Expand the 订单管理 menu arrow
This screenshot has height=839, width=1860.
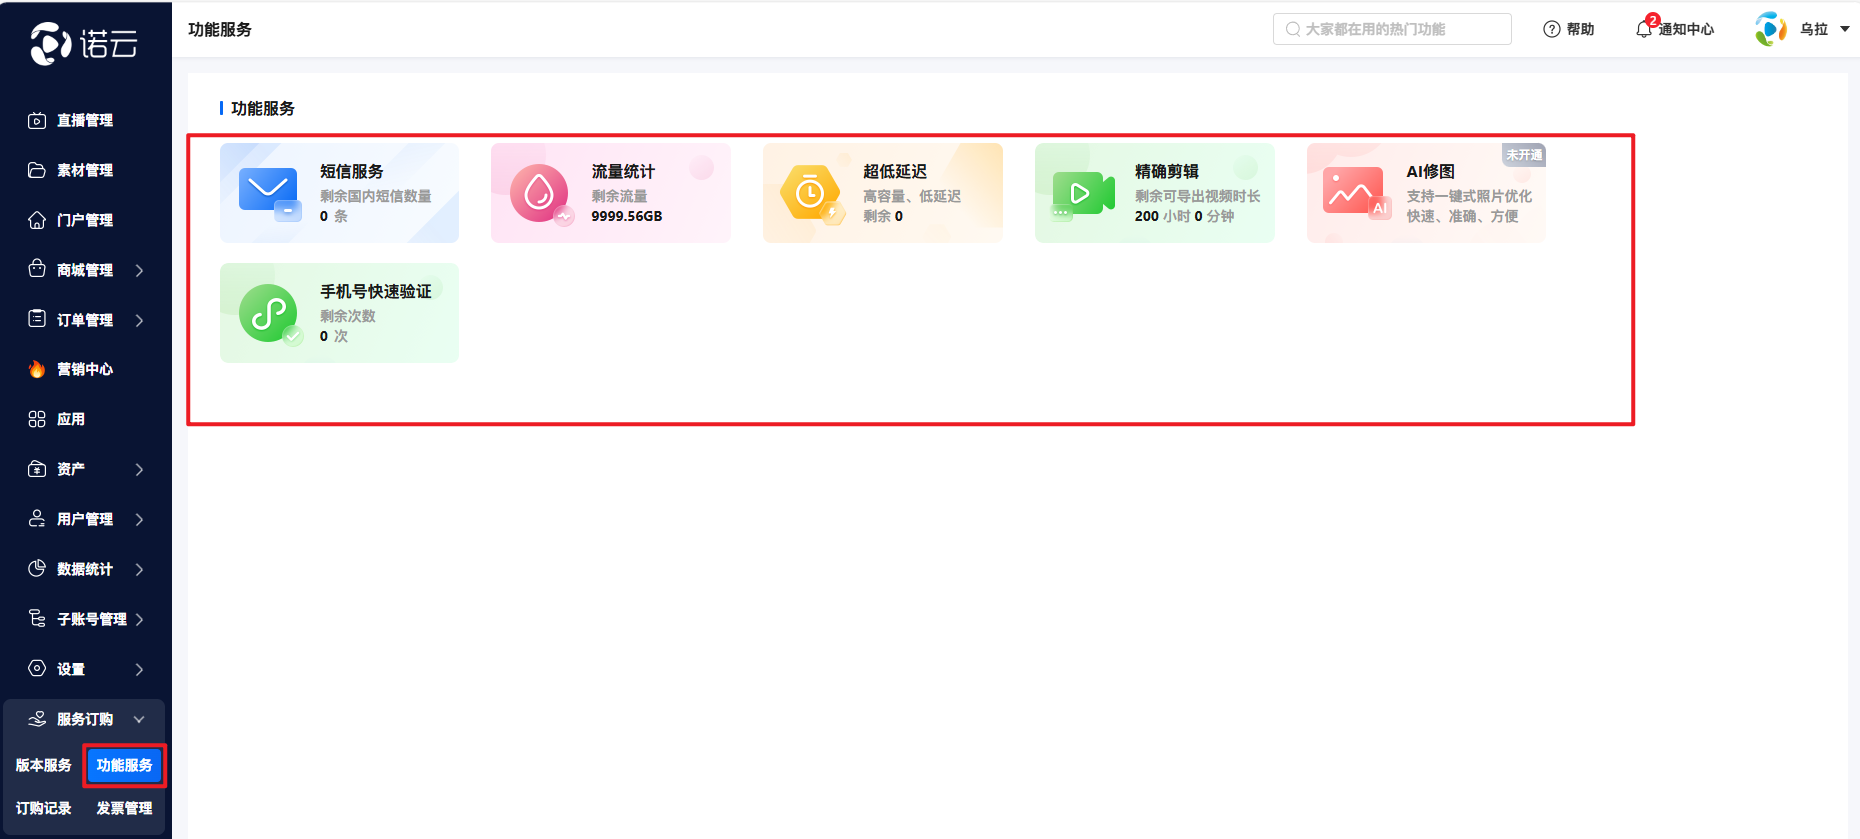[x=139, y=320]
